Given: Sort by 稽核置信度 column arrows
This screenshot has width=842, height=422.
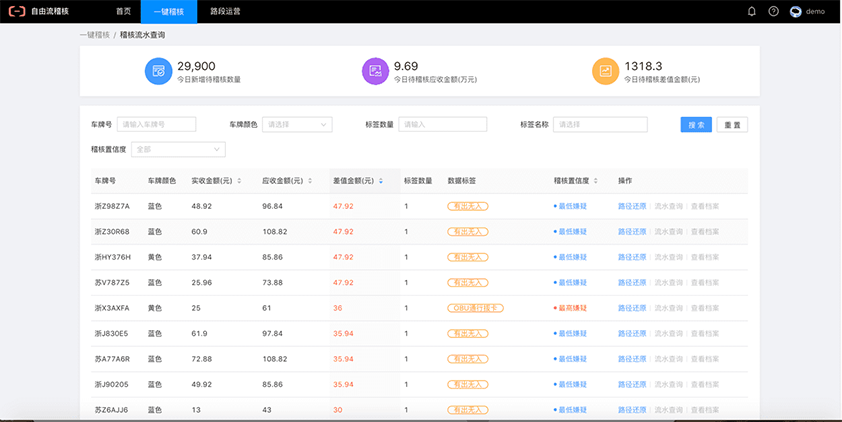Looking at the screenshot, I should coord(596,181).
